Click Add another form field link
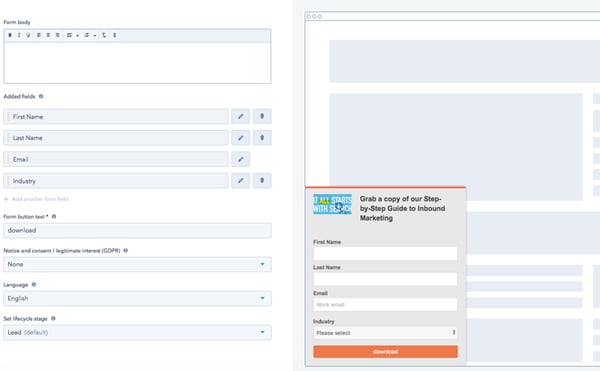Viewport: 600px width, 371px height. (x=36, y=199)
